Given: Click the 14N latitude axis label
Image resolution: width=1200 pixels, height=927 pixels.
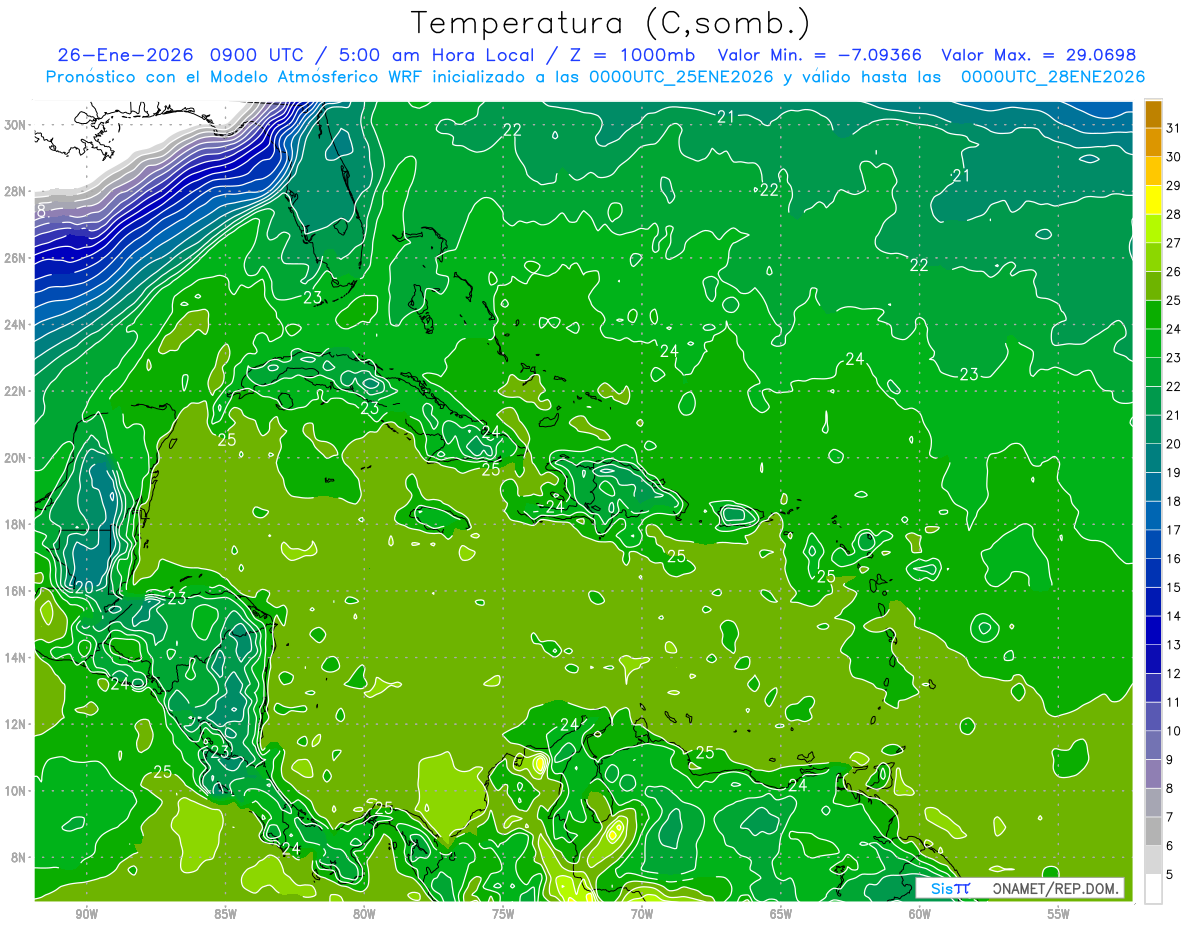Looking at the screenshot, I should click(17, 658).
